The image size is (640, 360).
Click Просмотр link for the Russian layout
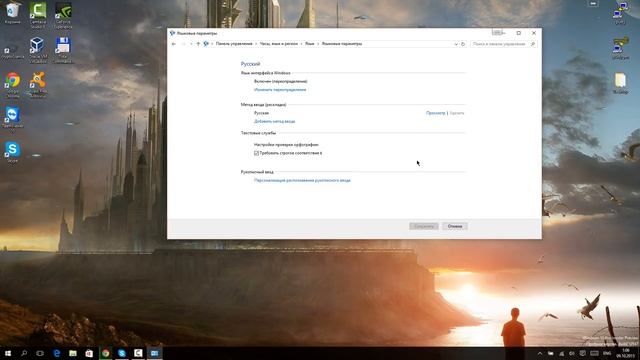click(436, 113)
